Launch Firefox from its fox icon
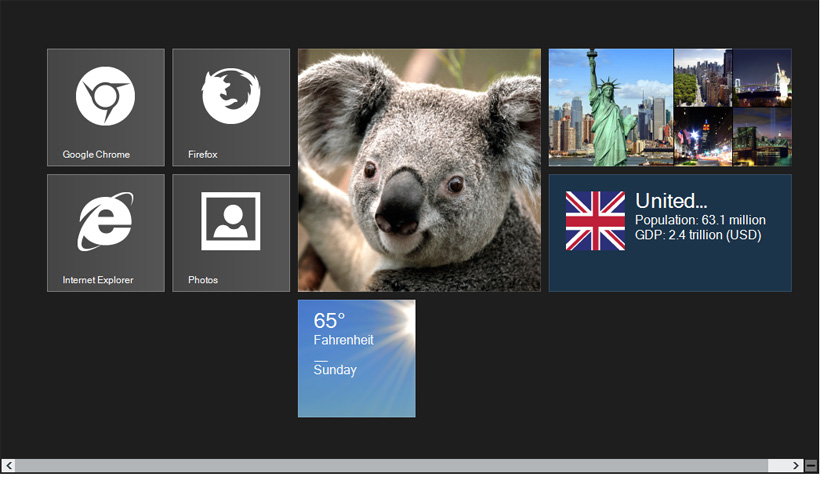 231,96
